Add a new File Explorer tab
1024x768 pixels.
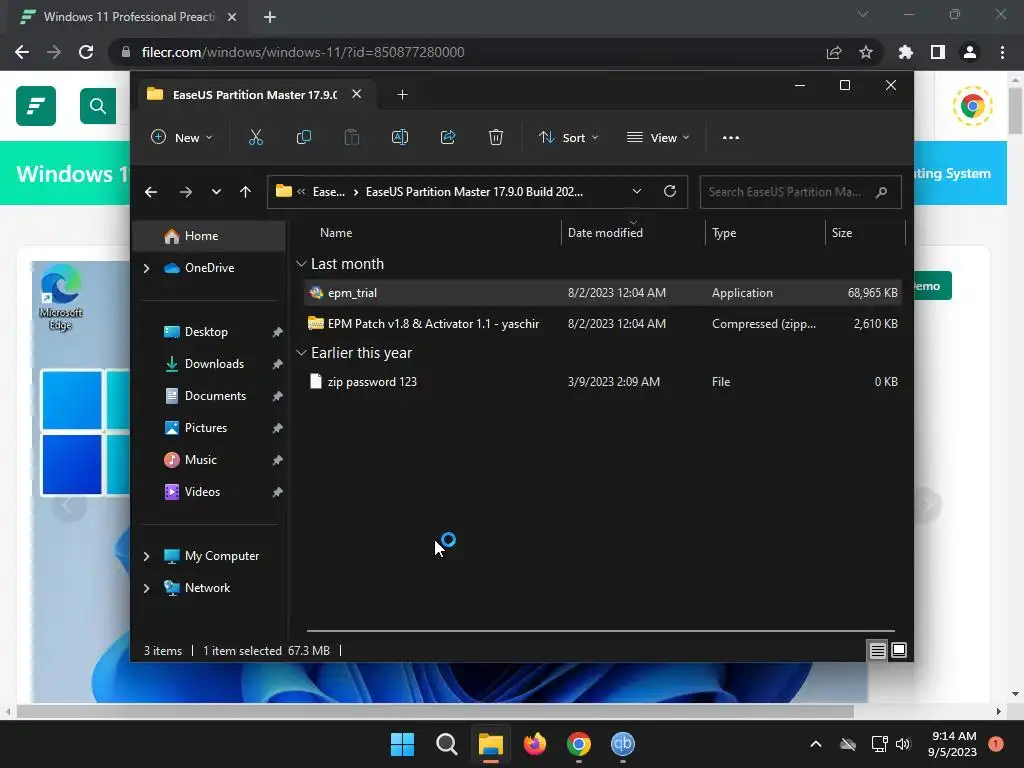[402, 95]
